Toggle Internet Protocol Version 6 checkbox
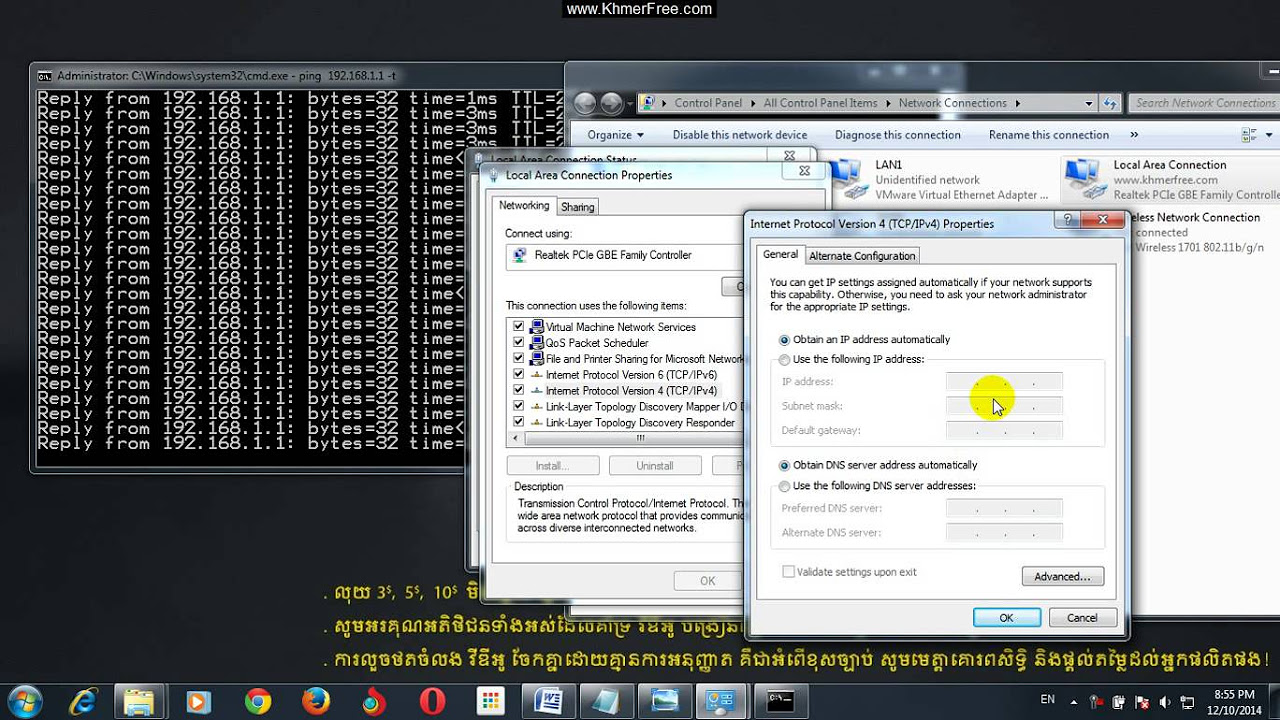Screen dimensions: 1280x720 [518, 374]
